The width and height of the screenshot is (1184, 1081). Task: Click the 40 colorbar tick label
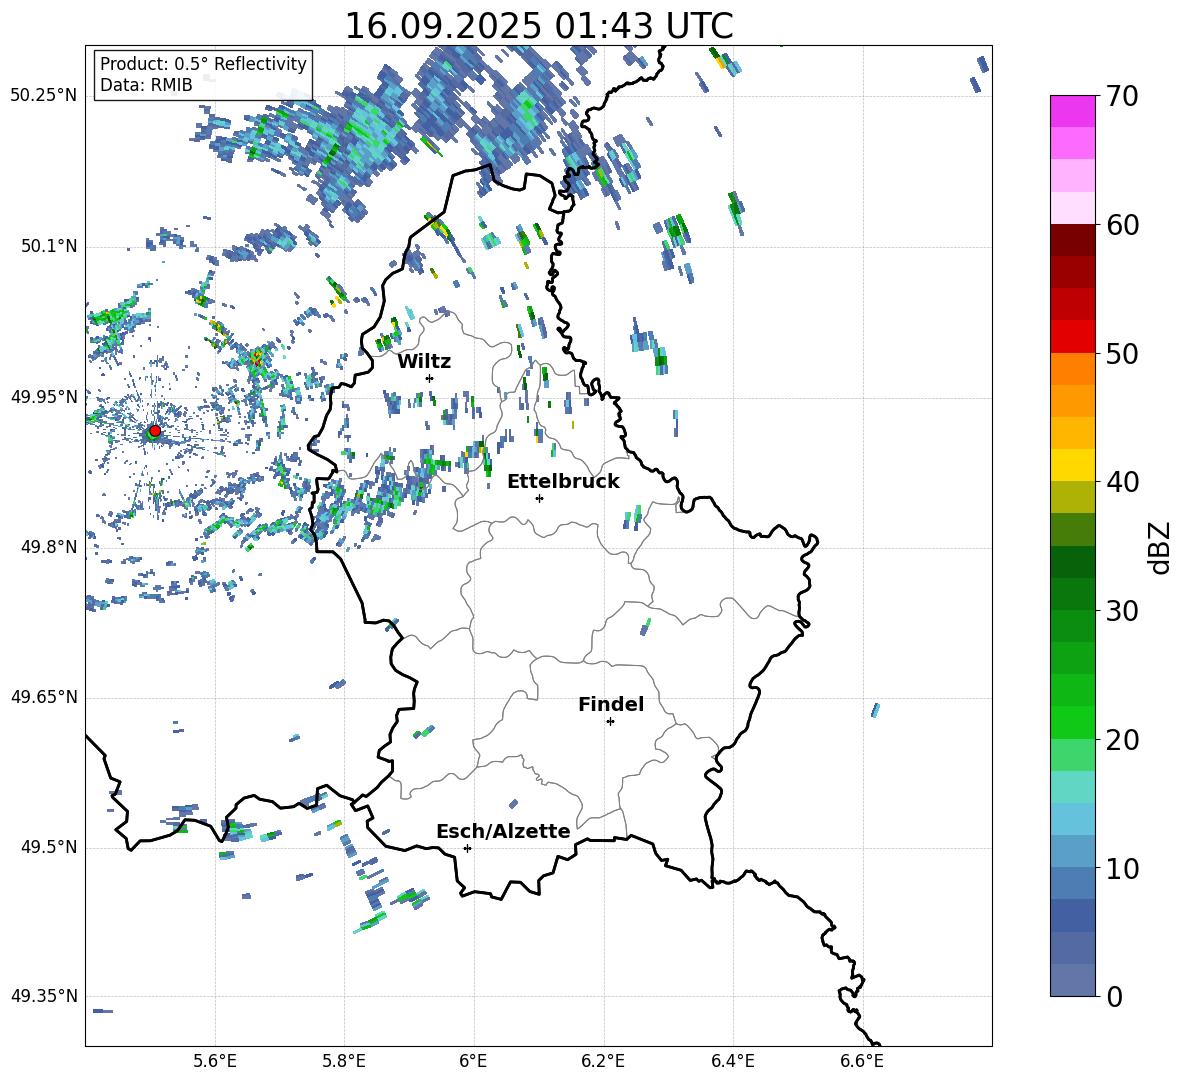click(1121, 482)
